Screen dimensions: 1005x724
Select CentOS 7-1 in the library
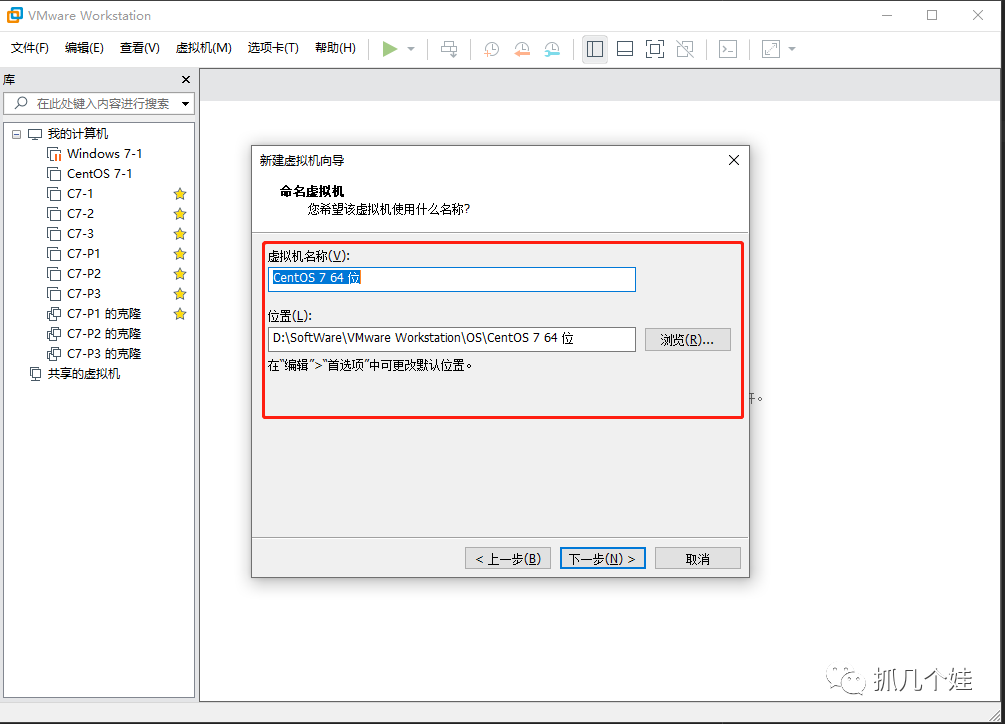pyautogui.click(x=99, y=174)
